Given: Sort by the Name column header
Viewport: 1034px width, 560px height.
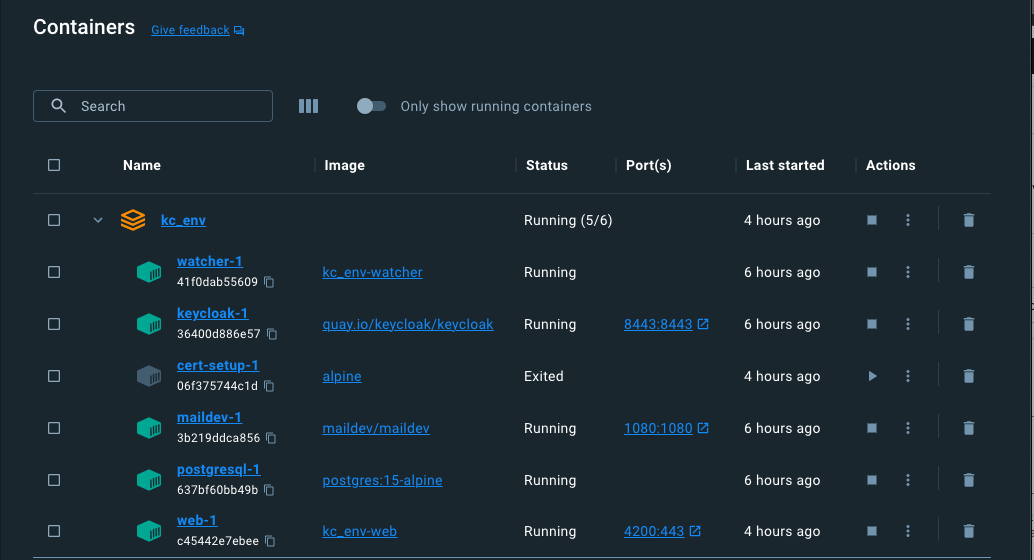Looking at the screenshot, I should pyautogui.click(x=142, y=166).
